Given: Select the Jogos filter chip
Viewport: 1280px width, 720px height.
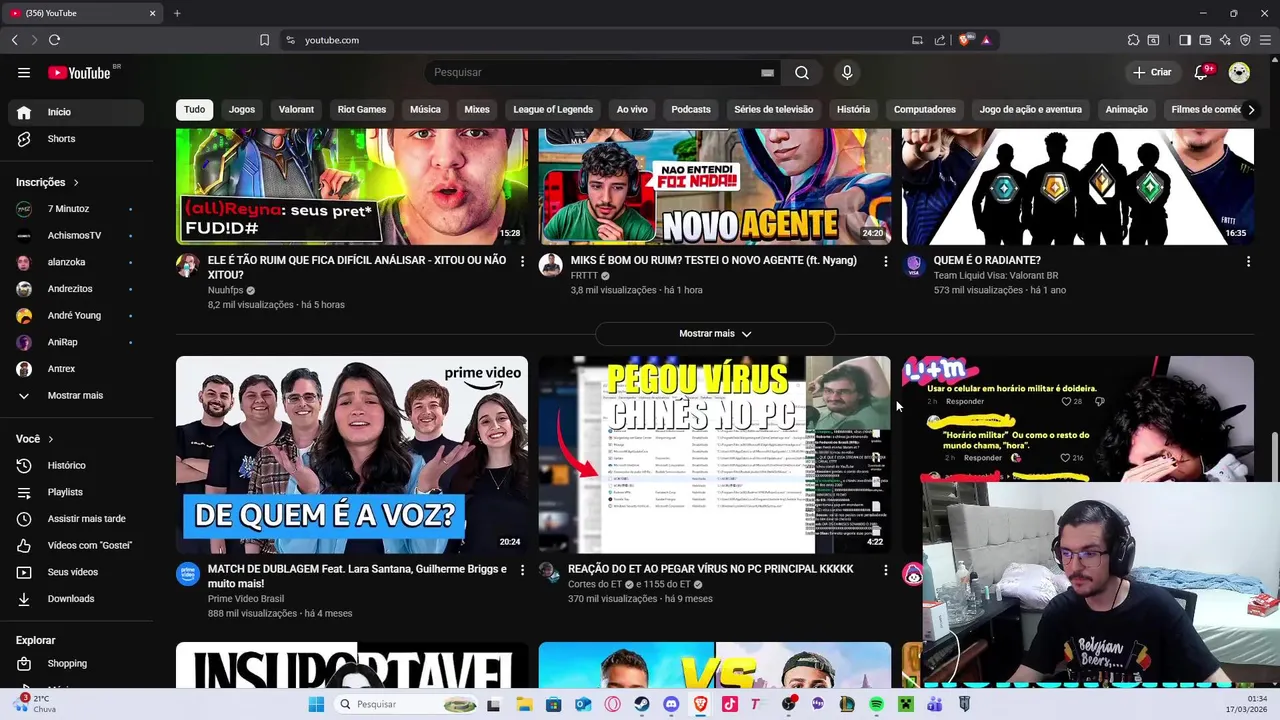Looking at the screenshot, I should 242,109.
